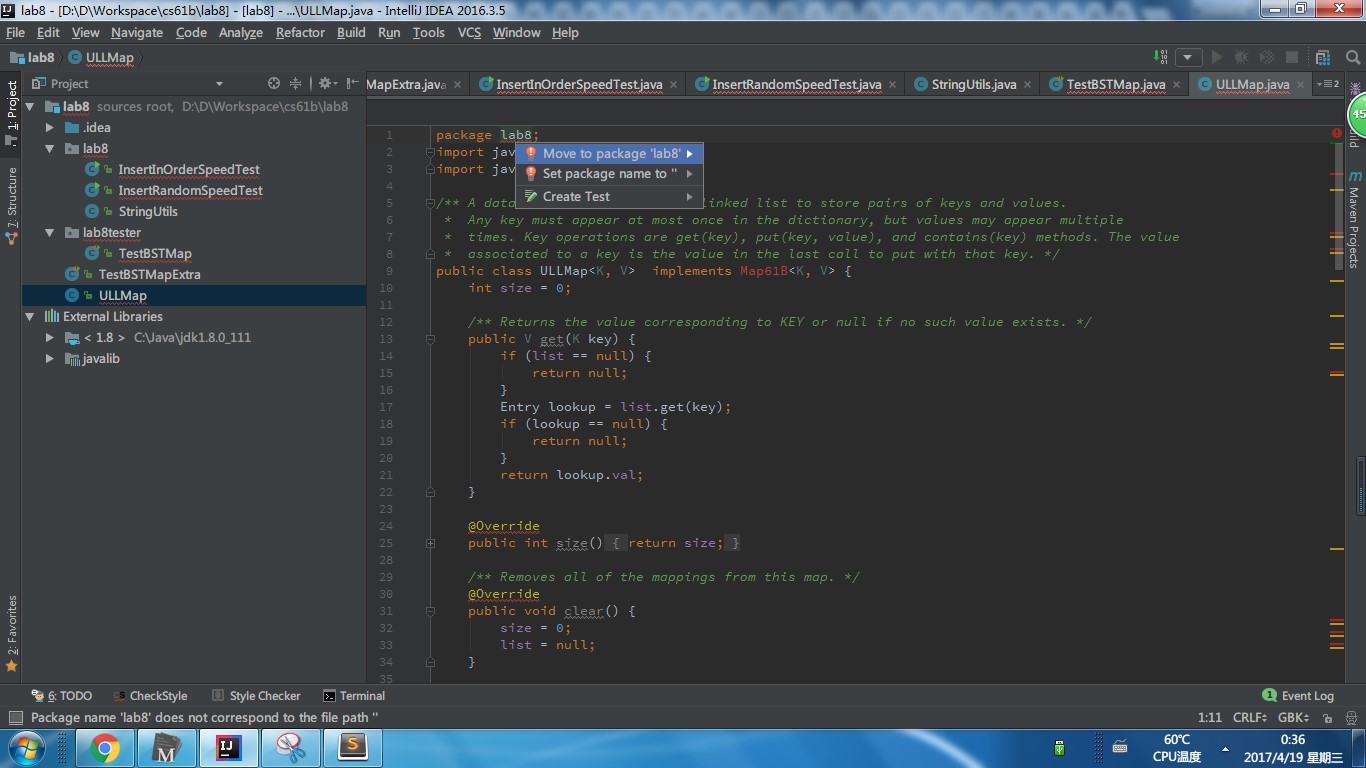Click the green Run arrow icon
The height and width of the screenshot is (768, 1366).
click(1217, 58)
